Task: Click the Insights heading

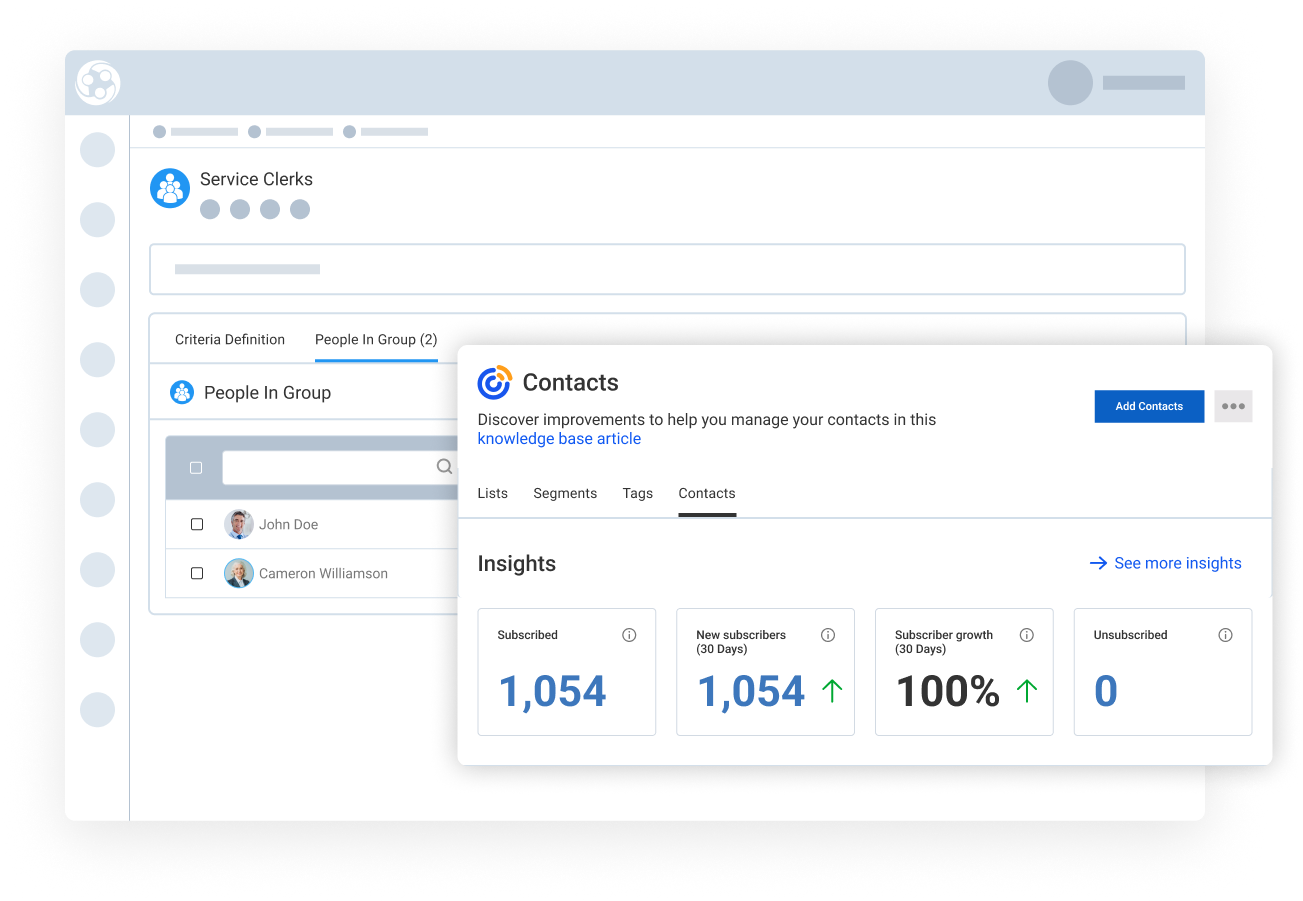Action: point(517,563)
